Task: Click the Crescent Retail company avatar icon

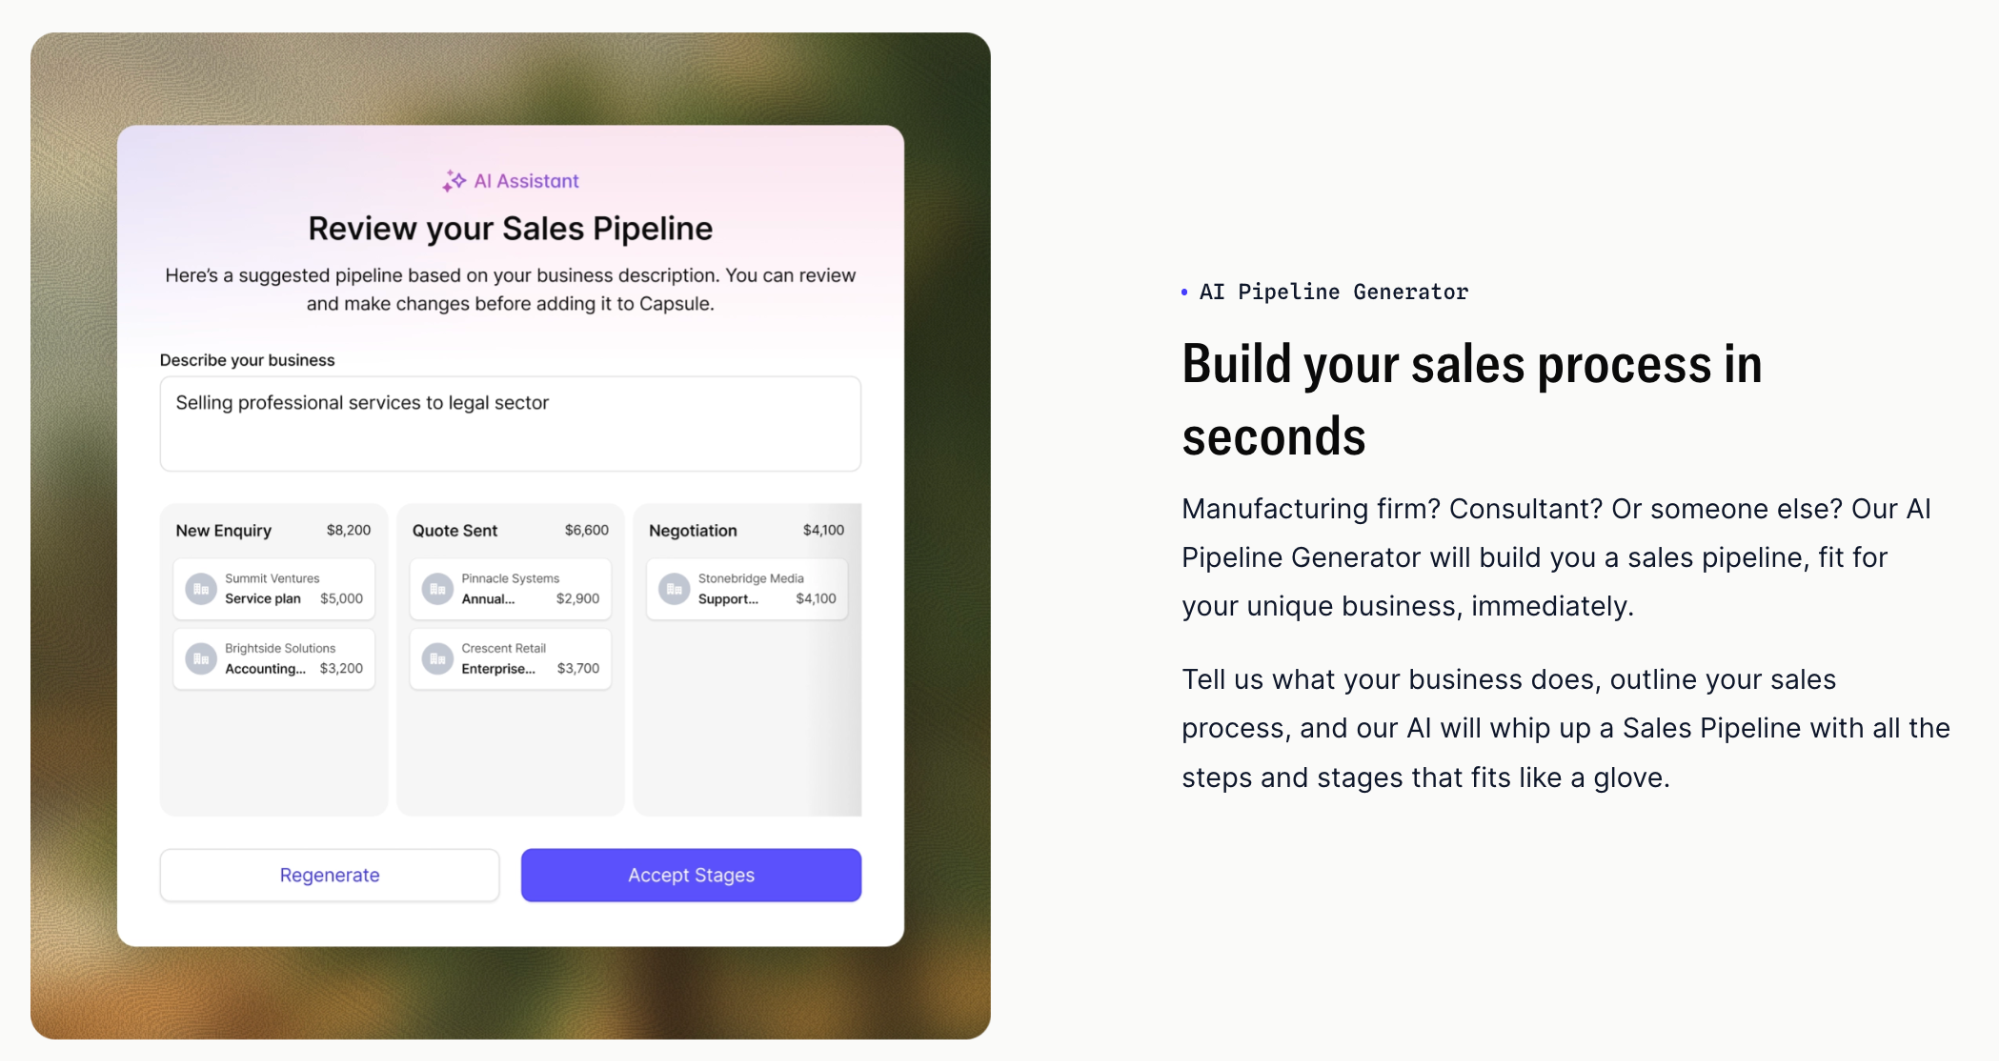Action: pyautogui.click(x=438, y=658)
